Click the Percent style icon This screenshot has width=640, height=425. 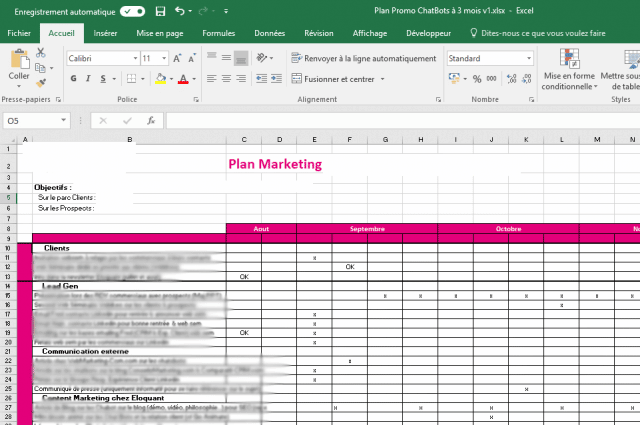[477, 79]
